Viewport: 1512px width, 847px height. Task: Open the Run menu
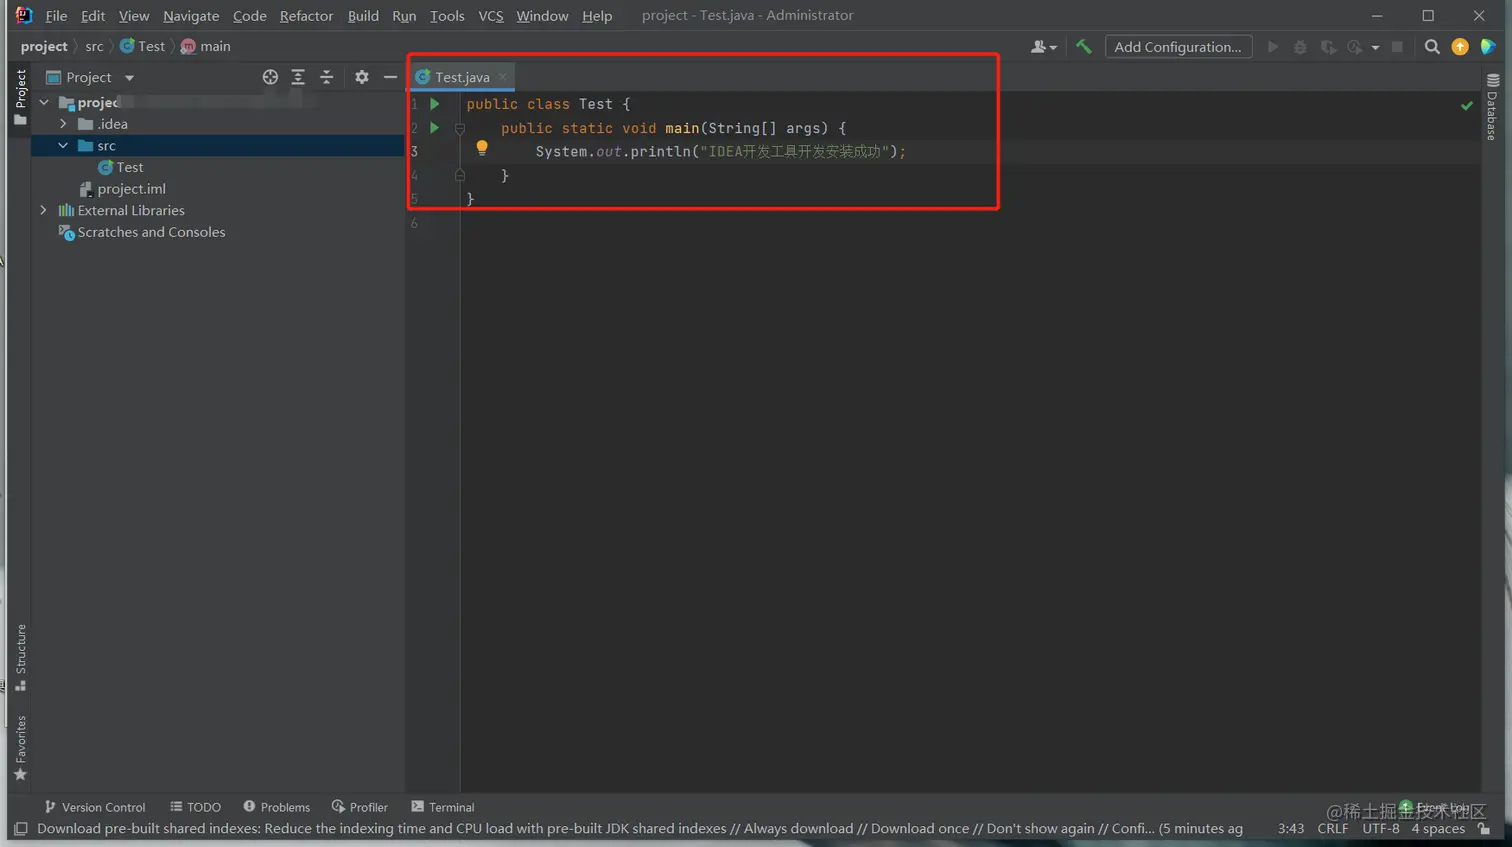(404, 16)
